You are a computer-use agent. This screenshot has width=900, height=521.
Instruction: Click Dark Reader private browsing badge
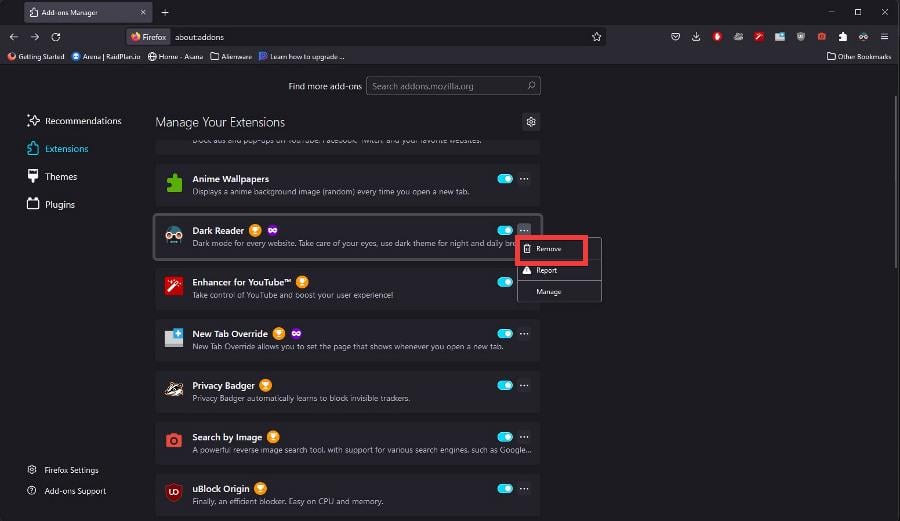click(273, 230)
